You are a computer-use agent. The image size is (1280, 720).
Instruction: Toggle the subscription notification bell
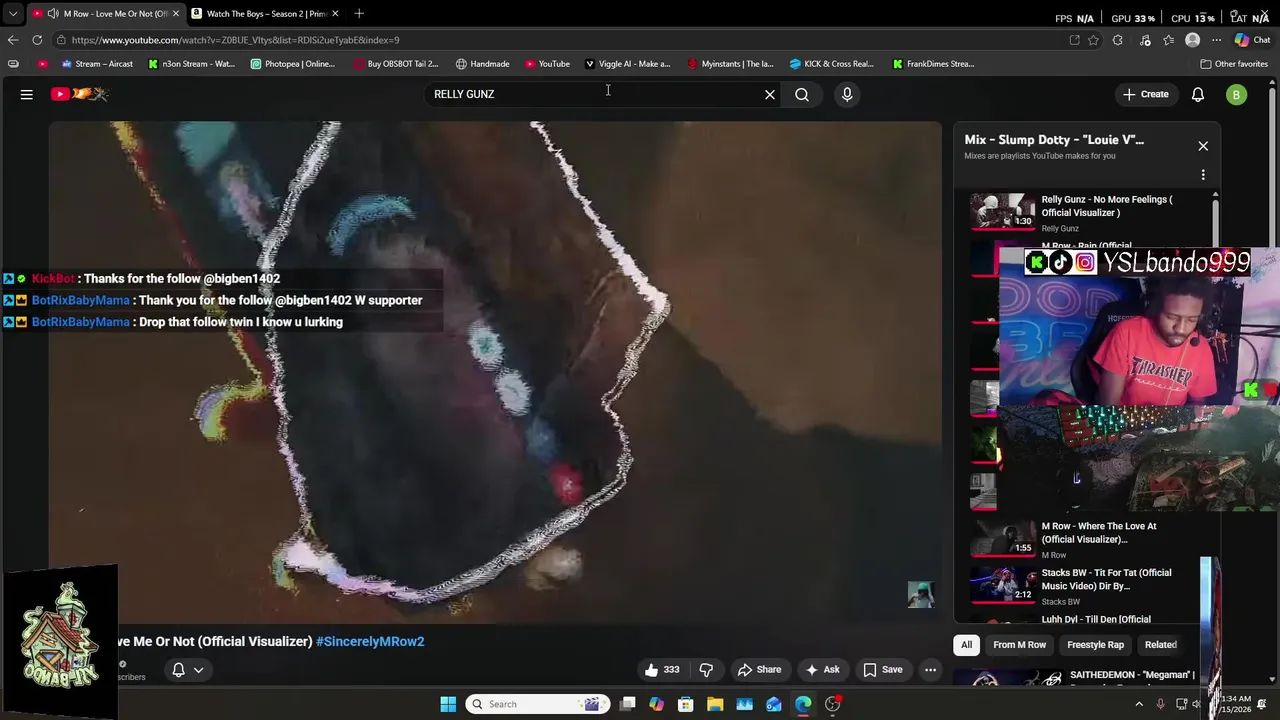(178, 670)
